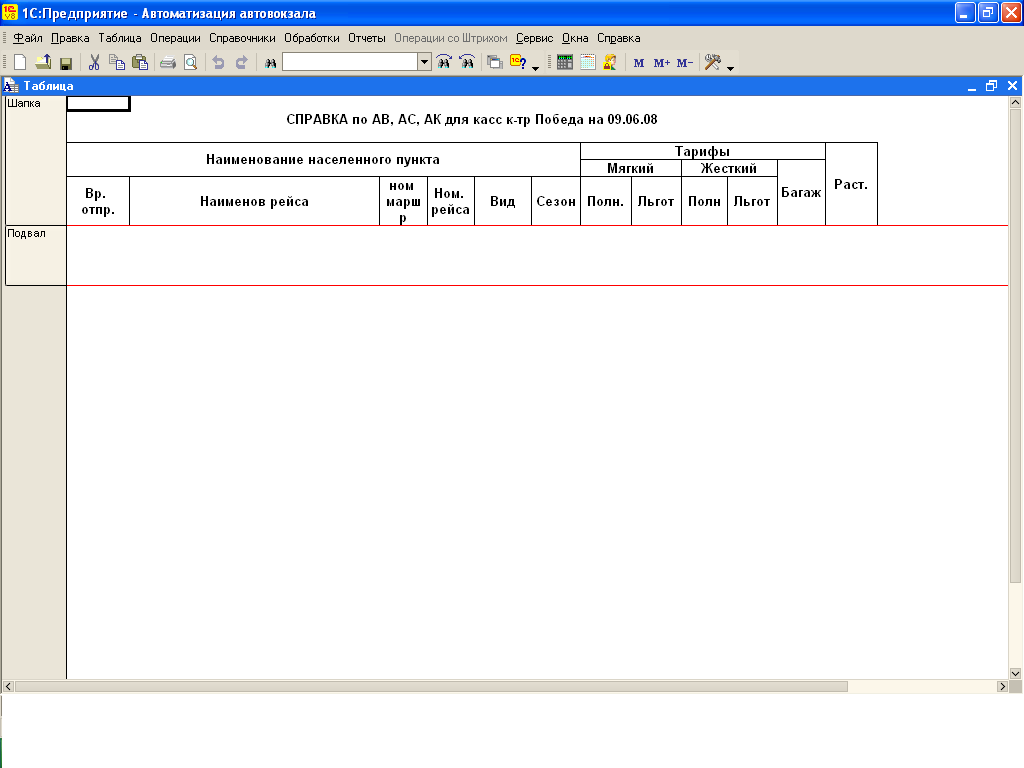Open the windows list toolbar icon

(495, 63)
